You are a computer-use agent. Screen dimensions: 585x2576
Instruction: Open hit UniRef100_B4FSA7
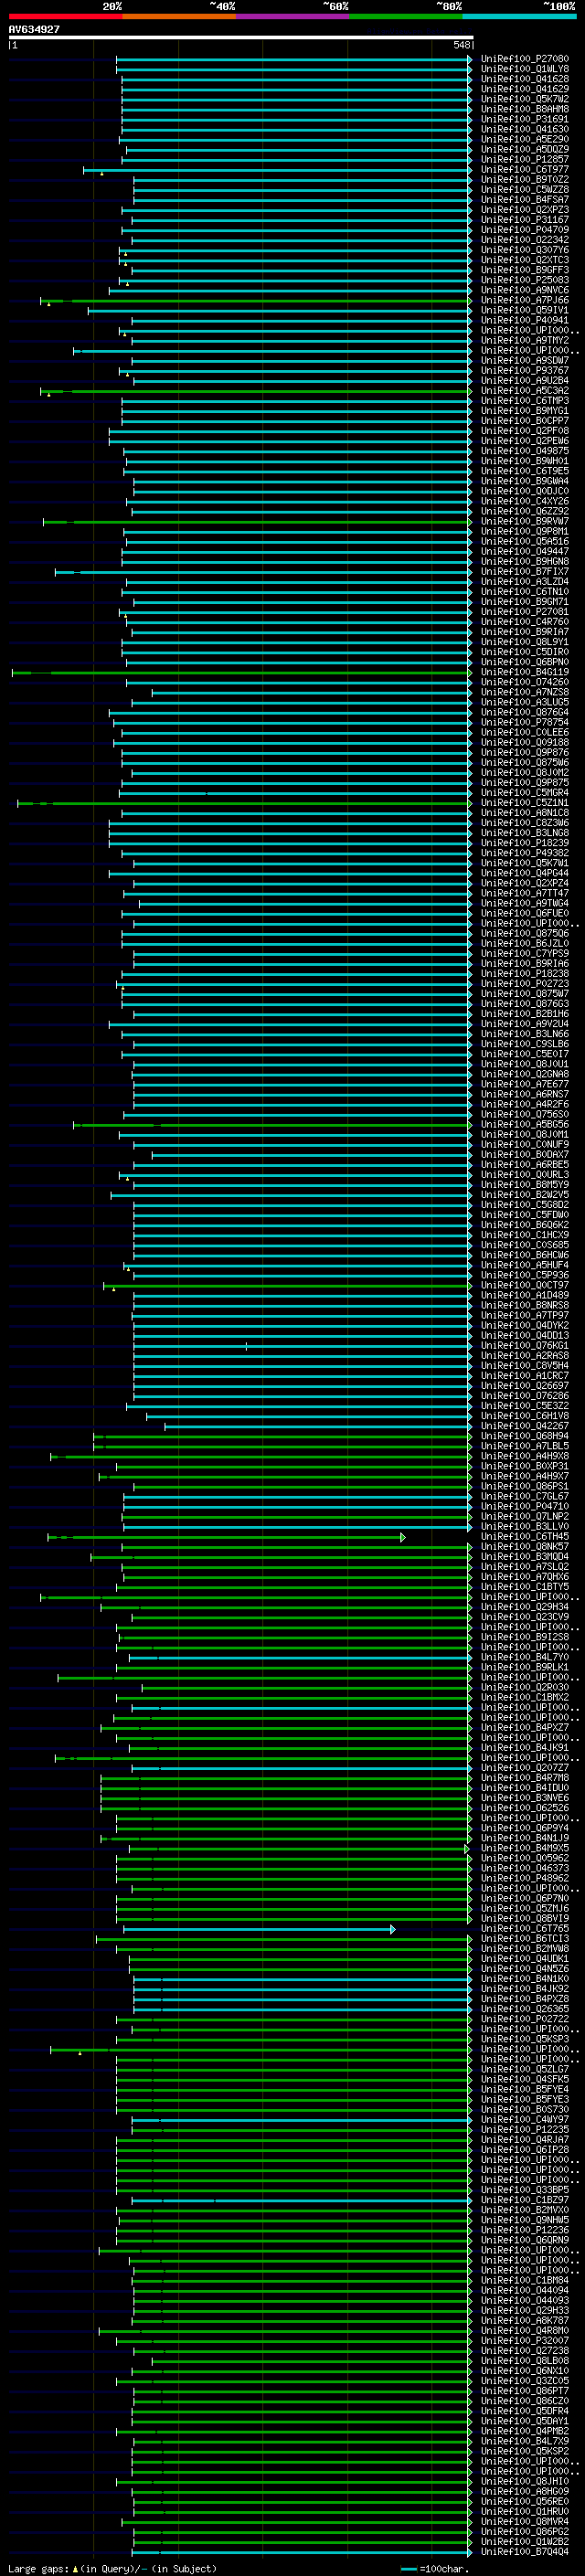[x=525, y=200]
